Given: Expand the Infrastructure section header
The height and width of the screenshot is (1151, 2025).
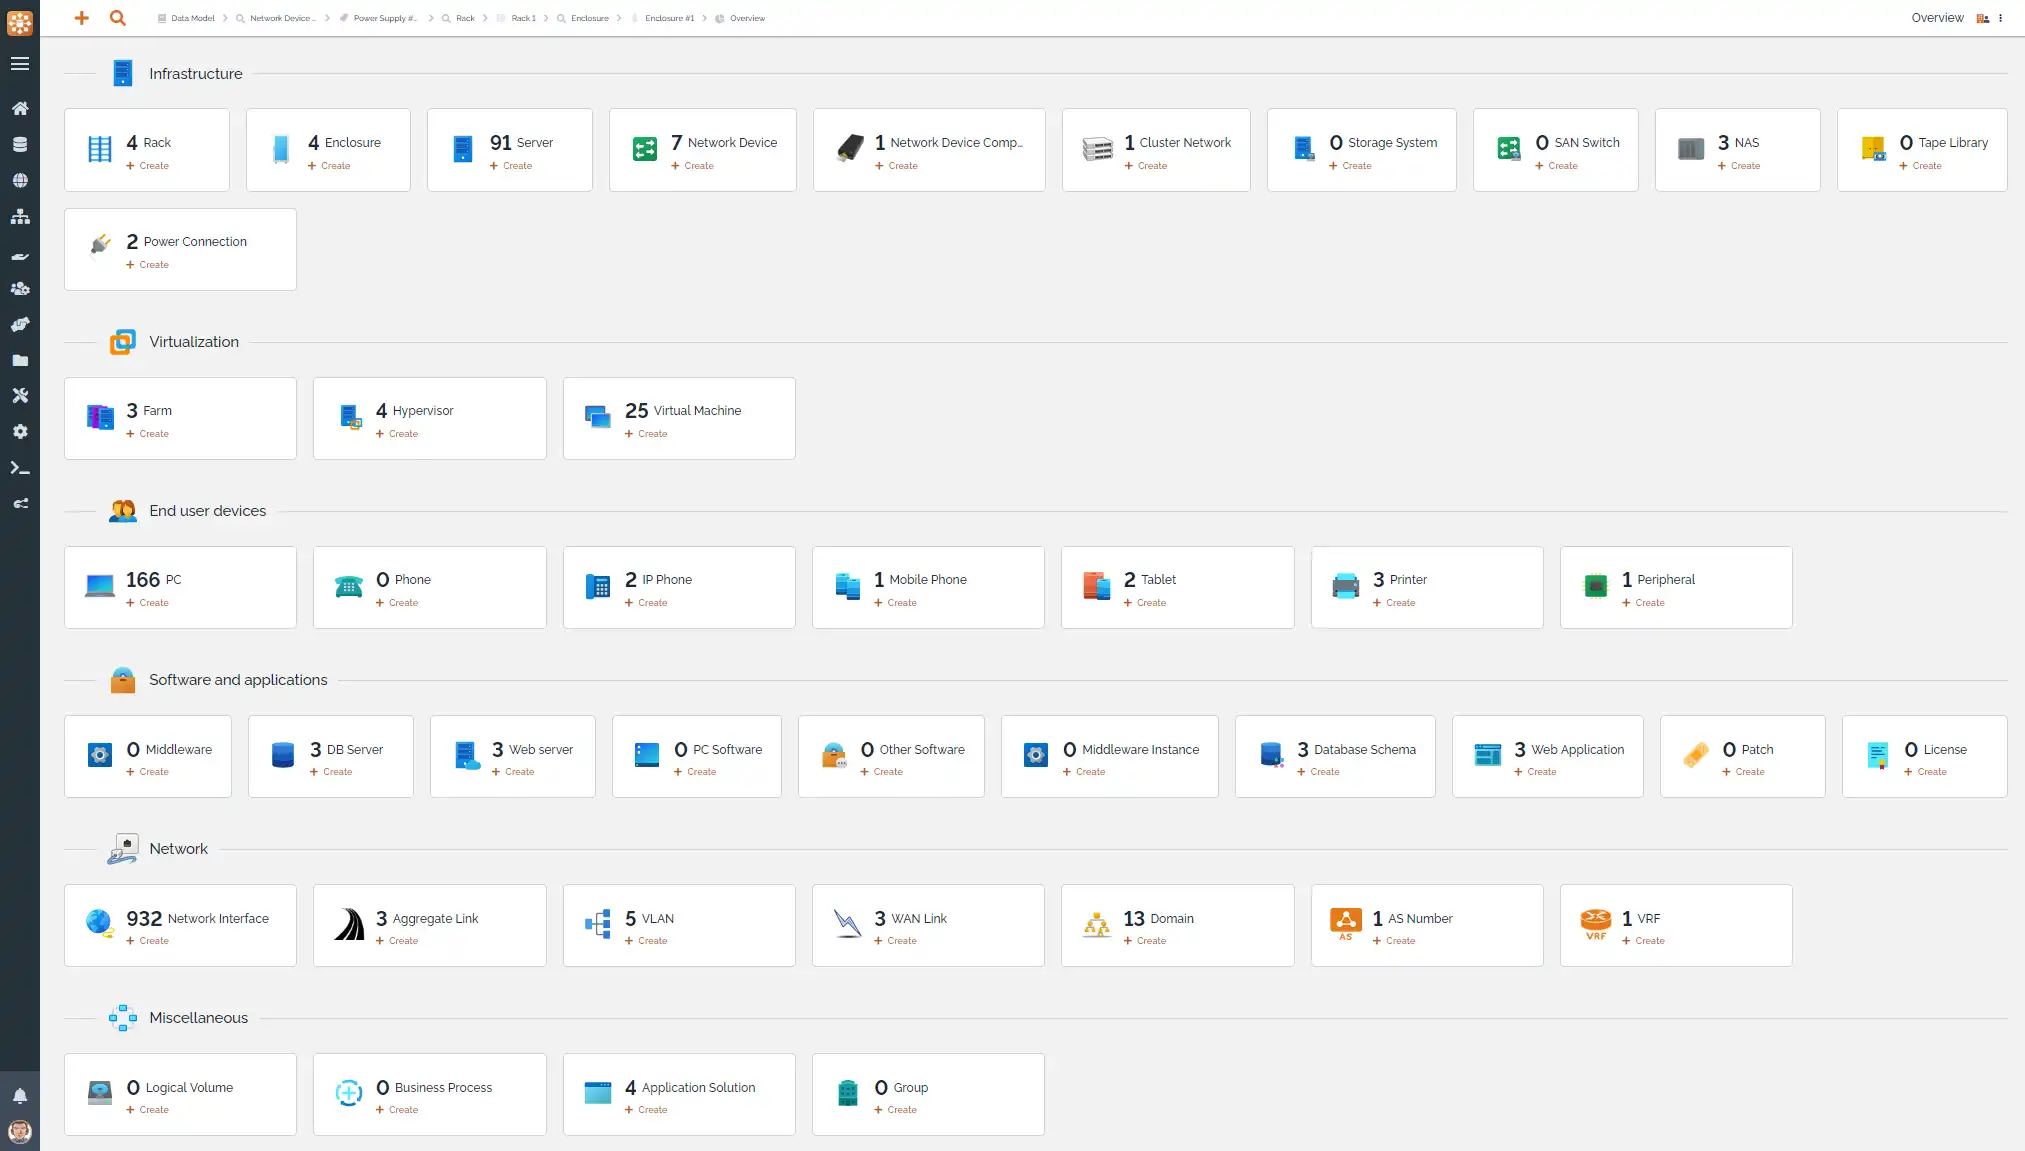Looking at the screenshot, I should pyautogui.click(x=195, y=74).
